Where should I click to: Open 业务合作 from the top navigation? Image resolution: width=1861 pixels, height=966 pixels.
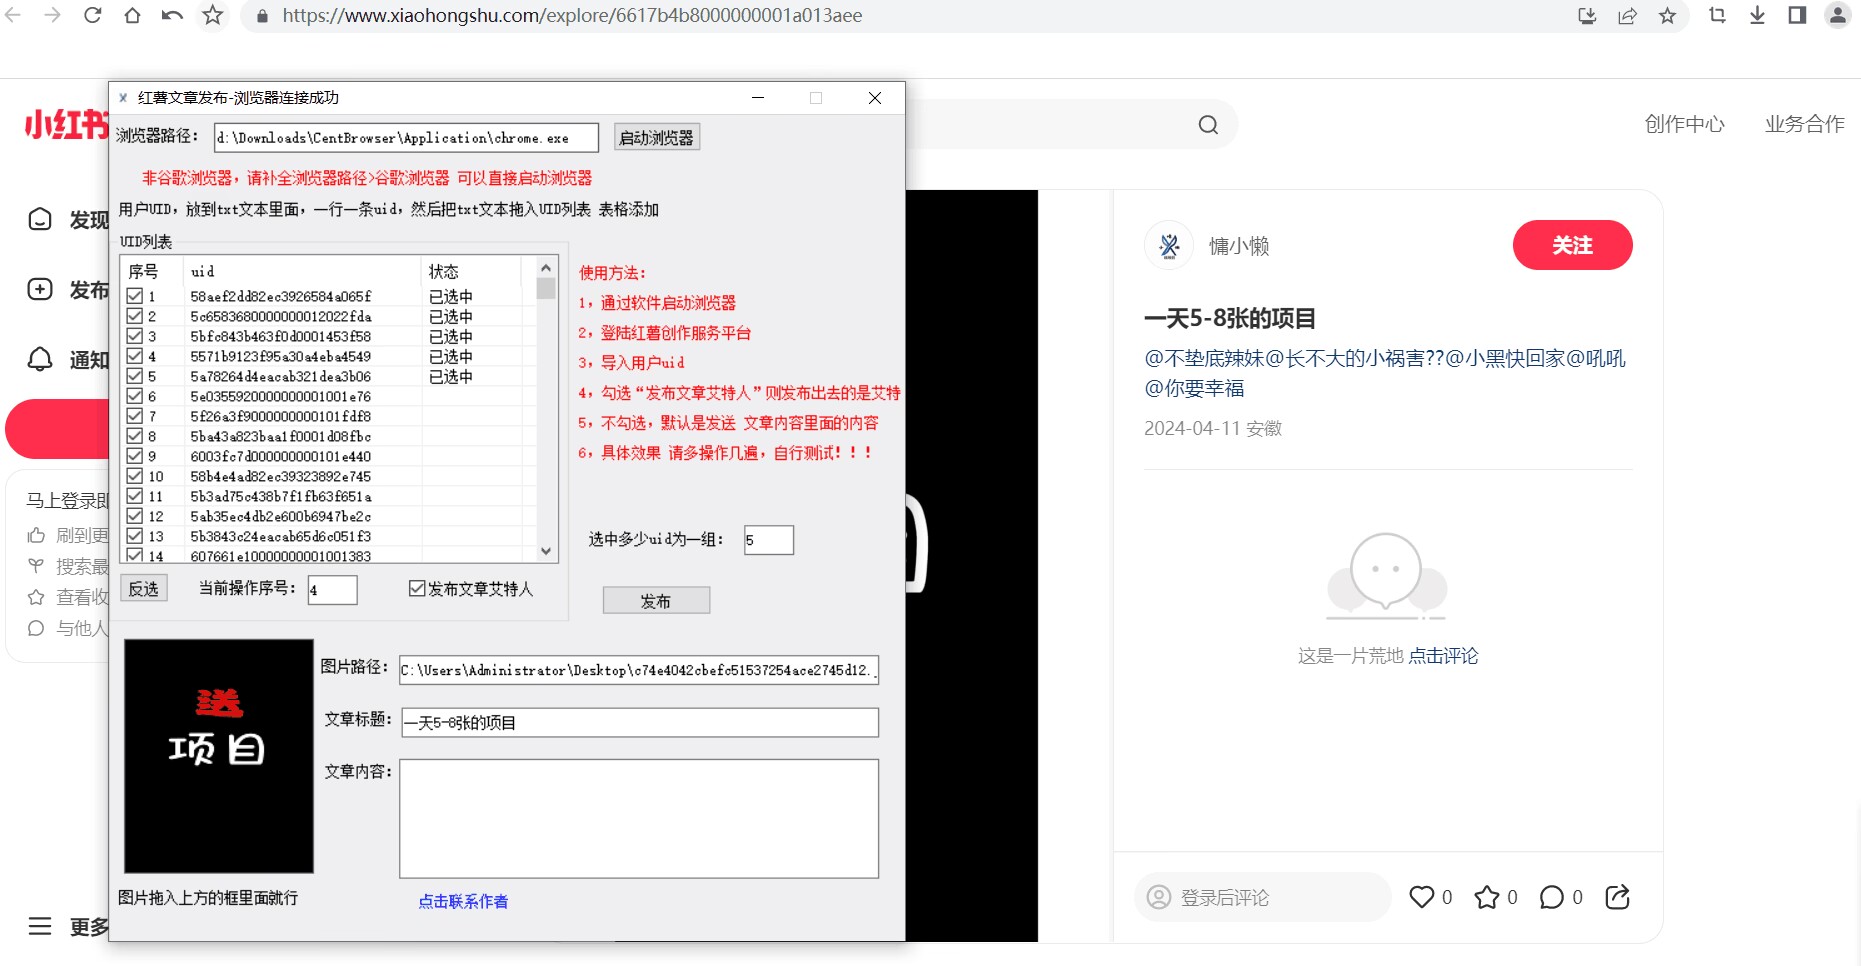pyautogui.click(x=1803, y=124)
